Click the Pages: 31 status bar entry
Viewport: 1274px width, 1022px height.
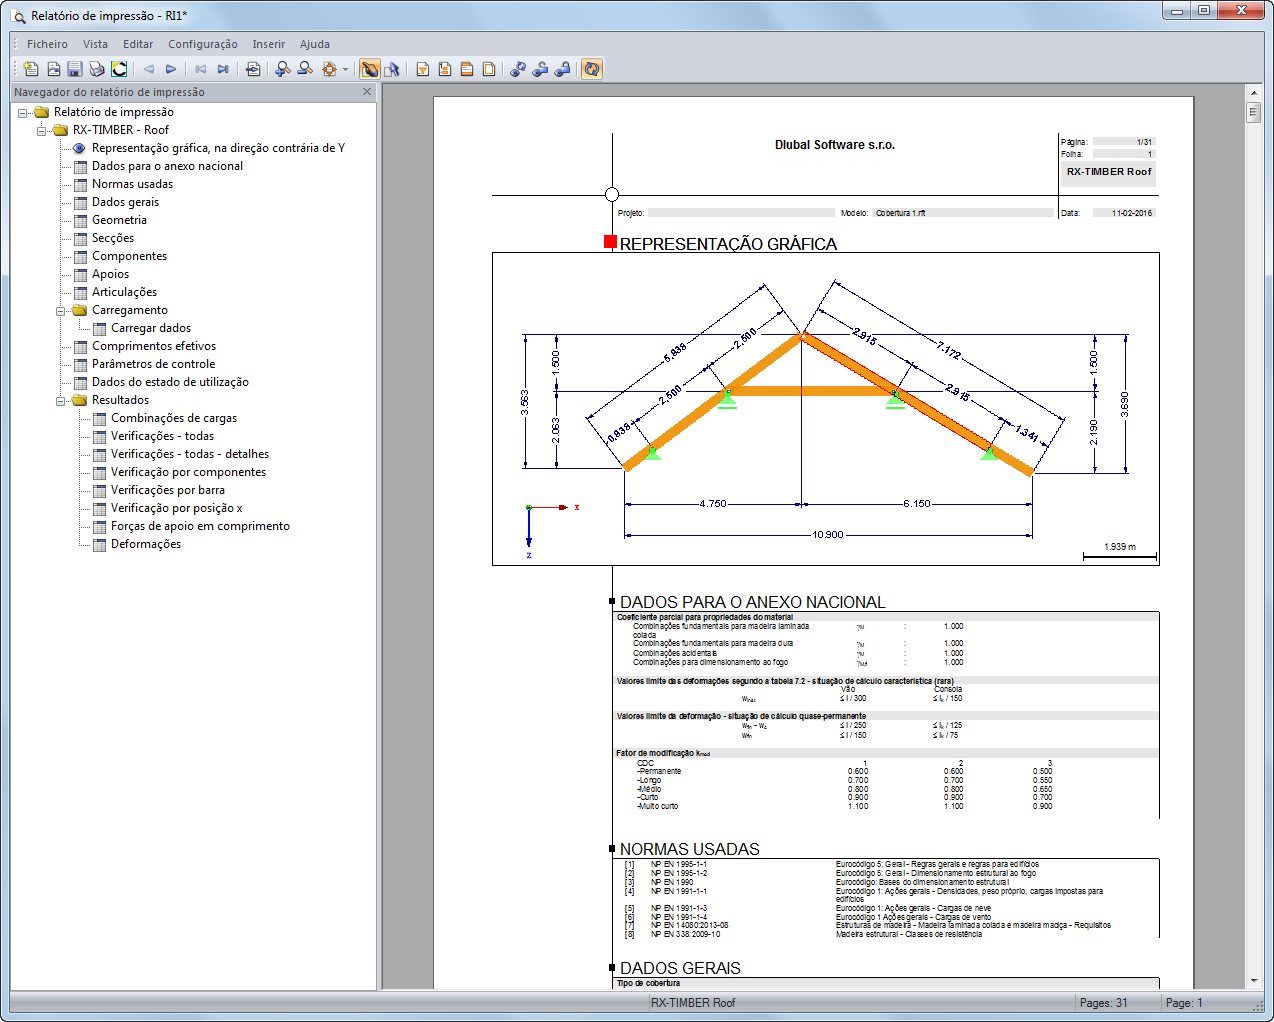pos(1104,1003)
